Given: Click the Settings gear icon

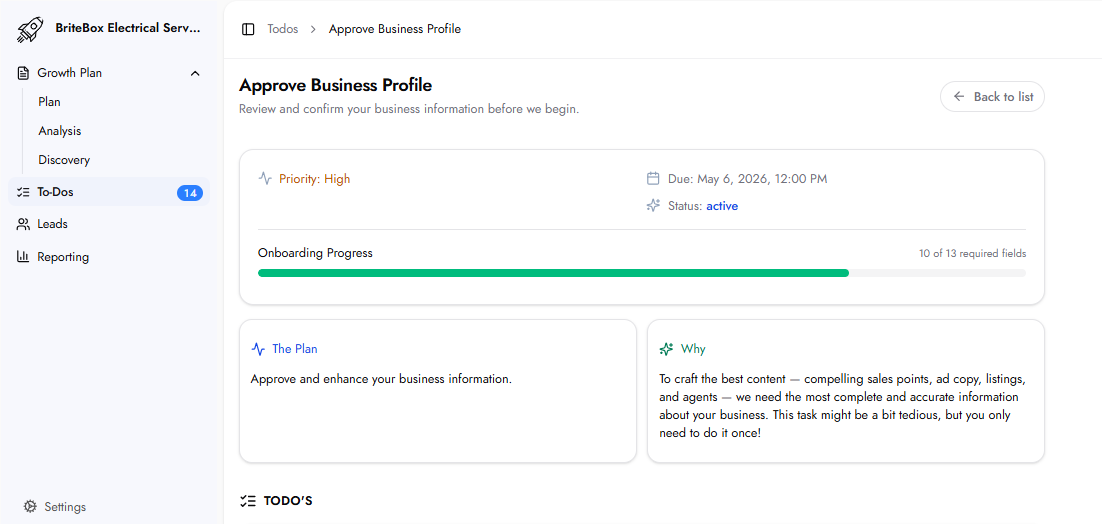Looking at the screenshot, I should tap(30, 507).
